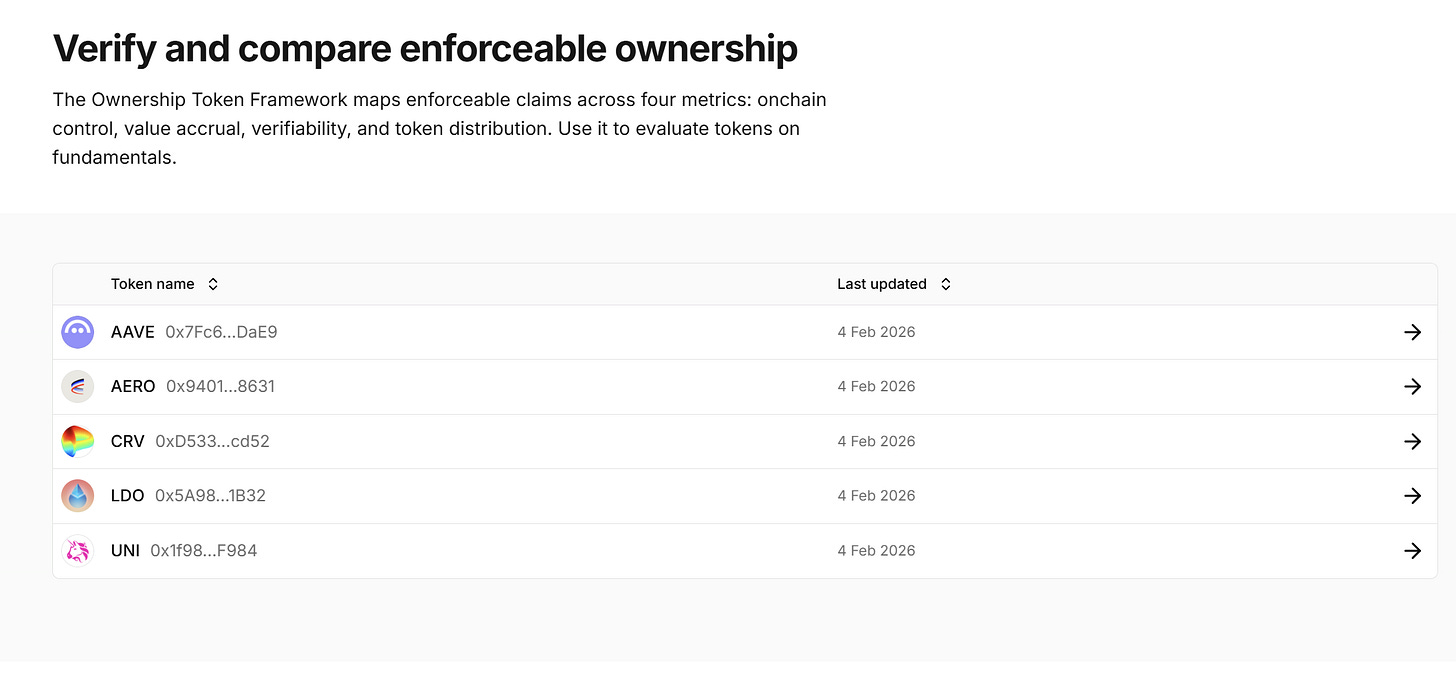This screenshot has width=1456, height=696.
Task: Click the LDO address 0x5A98...1B32
Action: coord(210,495)
